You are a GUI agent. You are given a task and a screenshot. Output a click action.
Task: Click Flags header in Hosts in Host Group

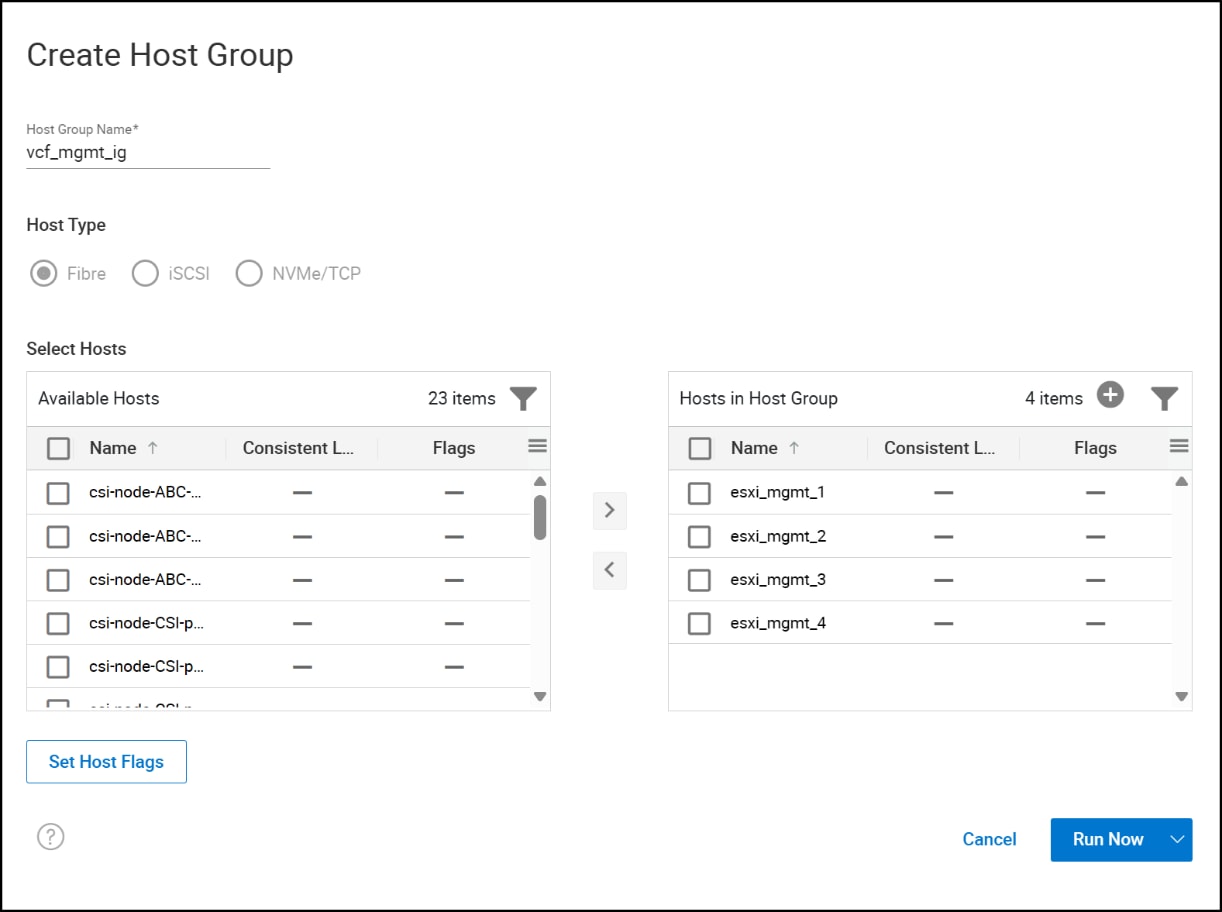click(x=1095, y=448)
